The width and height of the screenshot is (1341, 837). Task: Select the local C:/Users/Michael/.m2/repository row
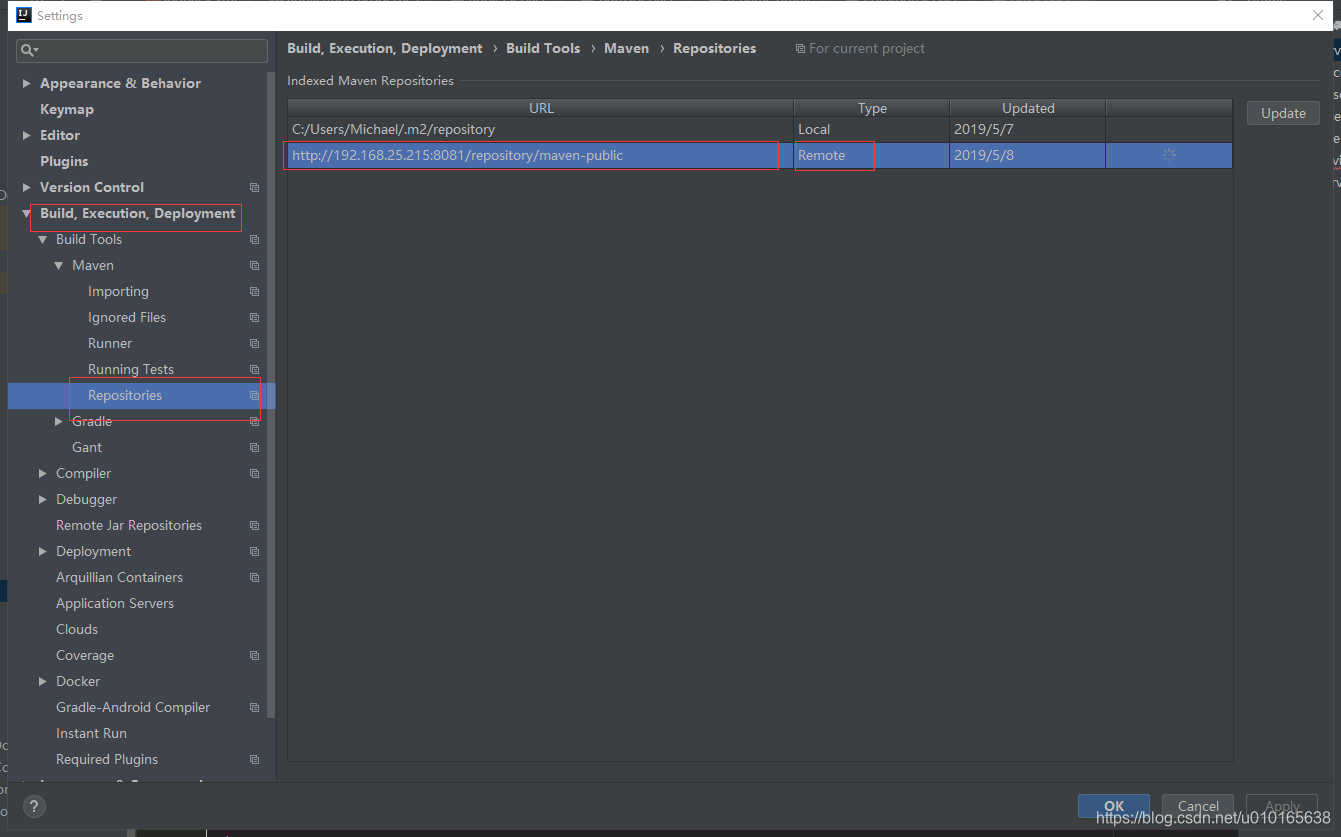coord(760,129)
